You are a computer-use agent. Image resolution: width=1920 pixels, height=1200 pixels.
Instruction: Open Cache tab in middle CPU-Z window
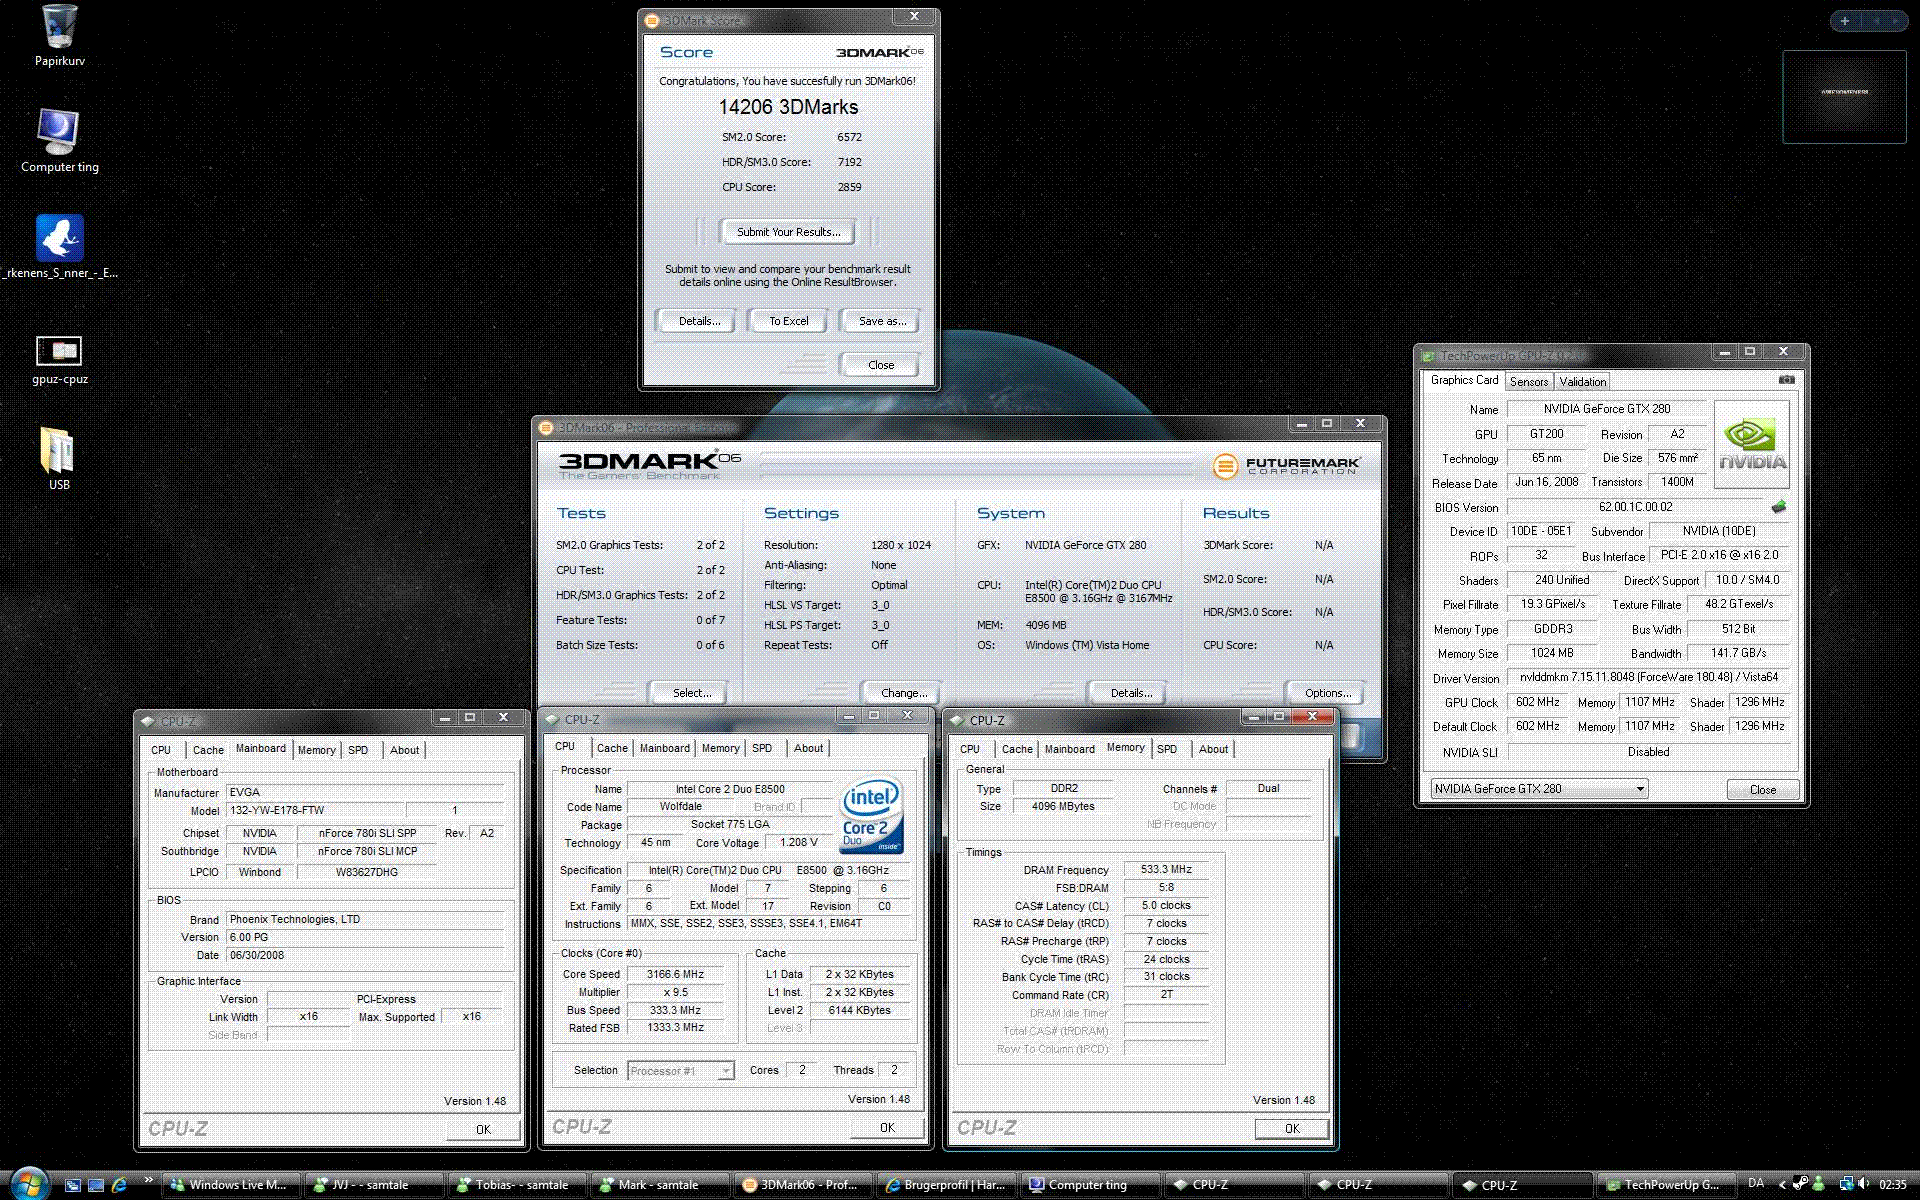coord(612,748)
